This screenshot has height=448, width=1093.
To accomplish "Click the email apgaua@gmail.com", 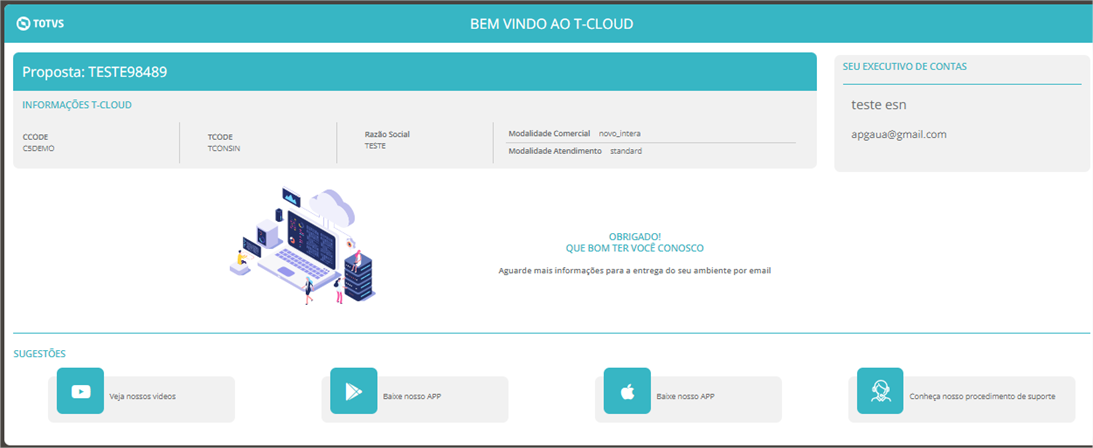I will click(899, 134).
